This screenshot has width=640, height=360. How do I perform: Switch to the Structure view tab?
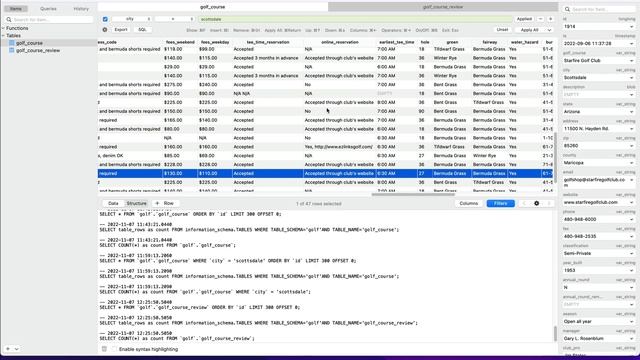click(x=136, y=203)
